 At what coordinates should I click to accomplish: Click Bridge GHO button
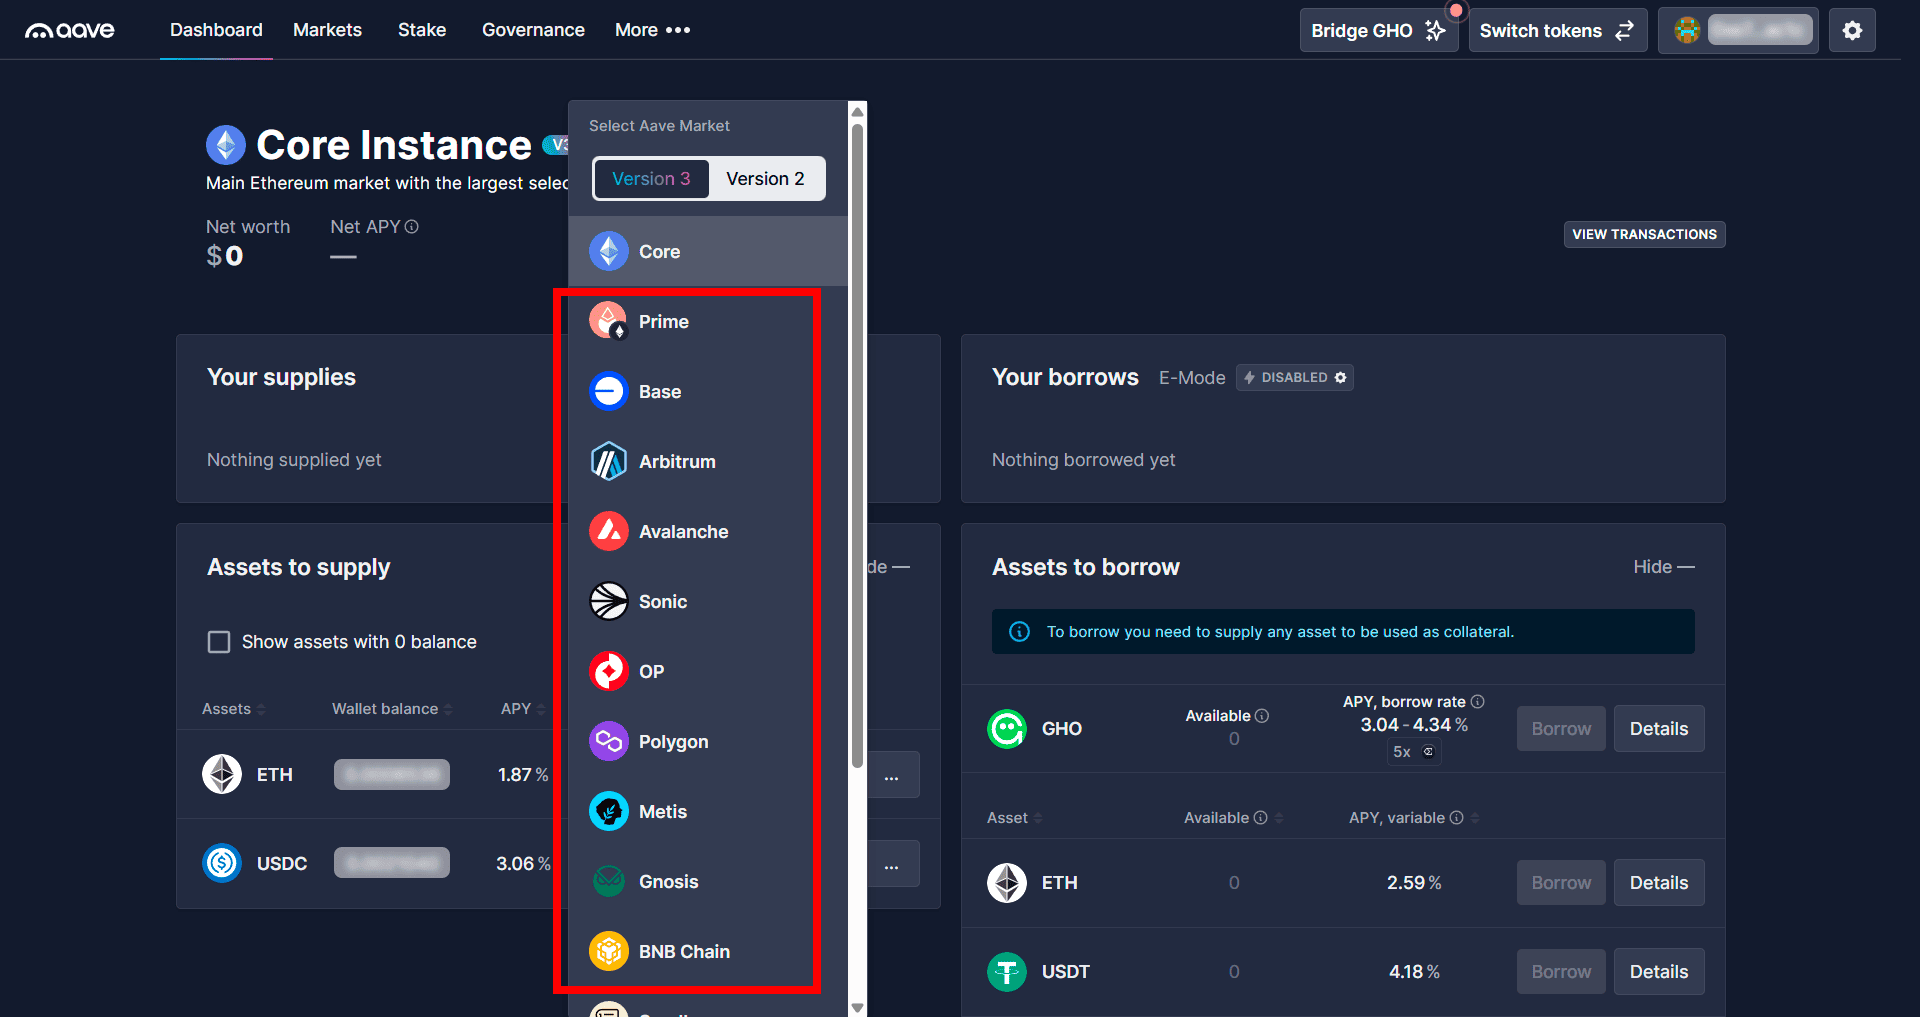[1379, 31]
